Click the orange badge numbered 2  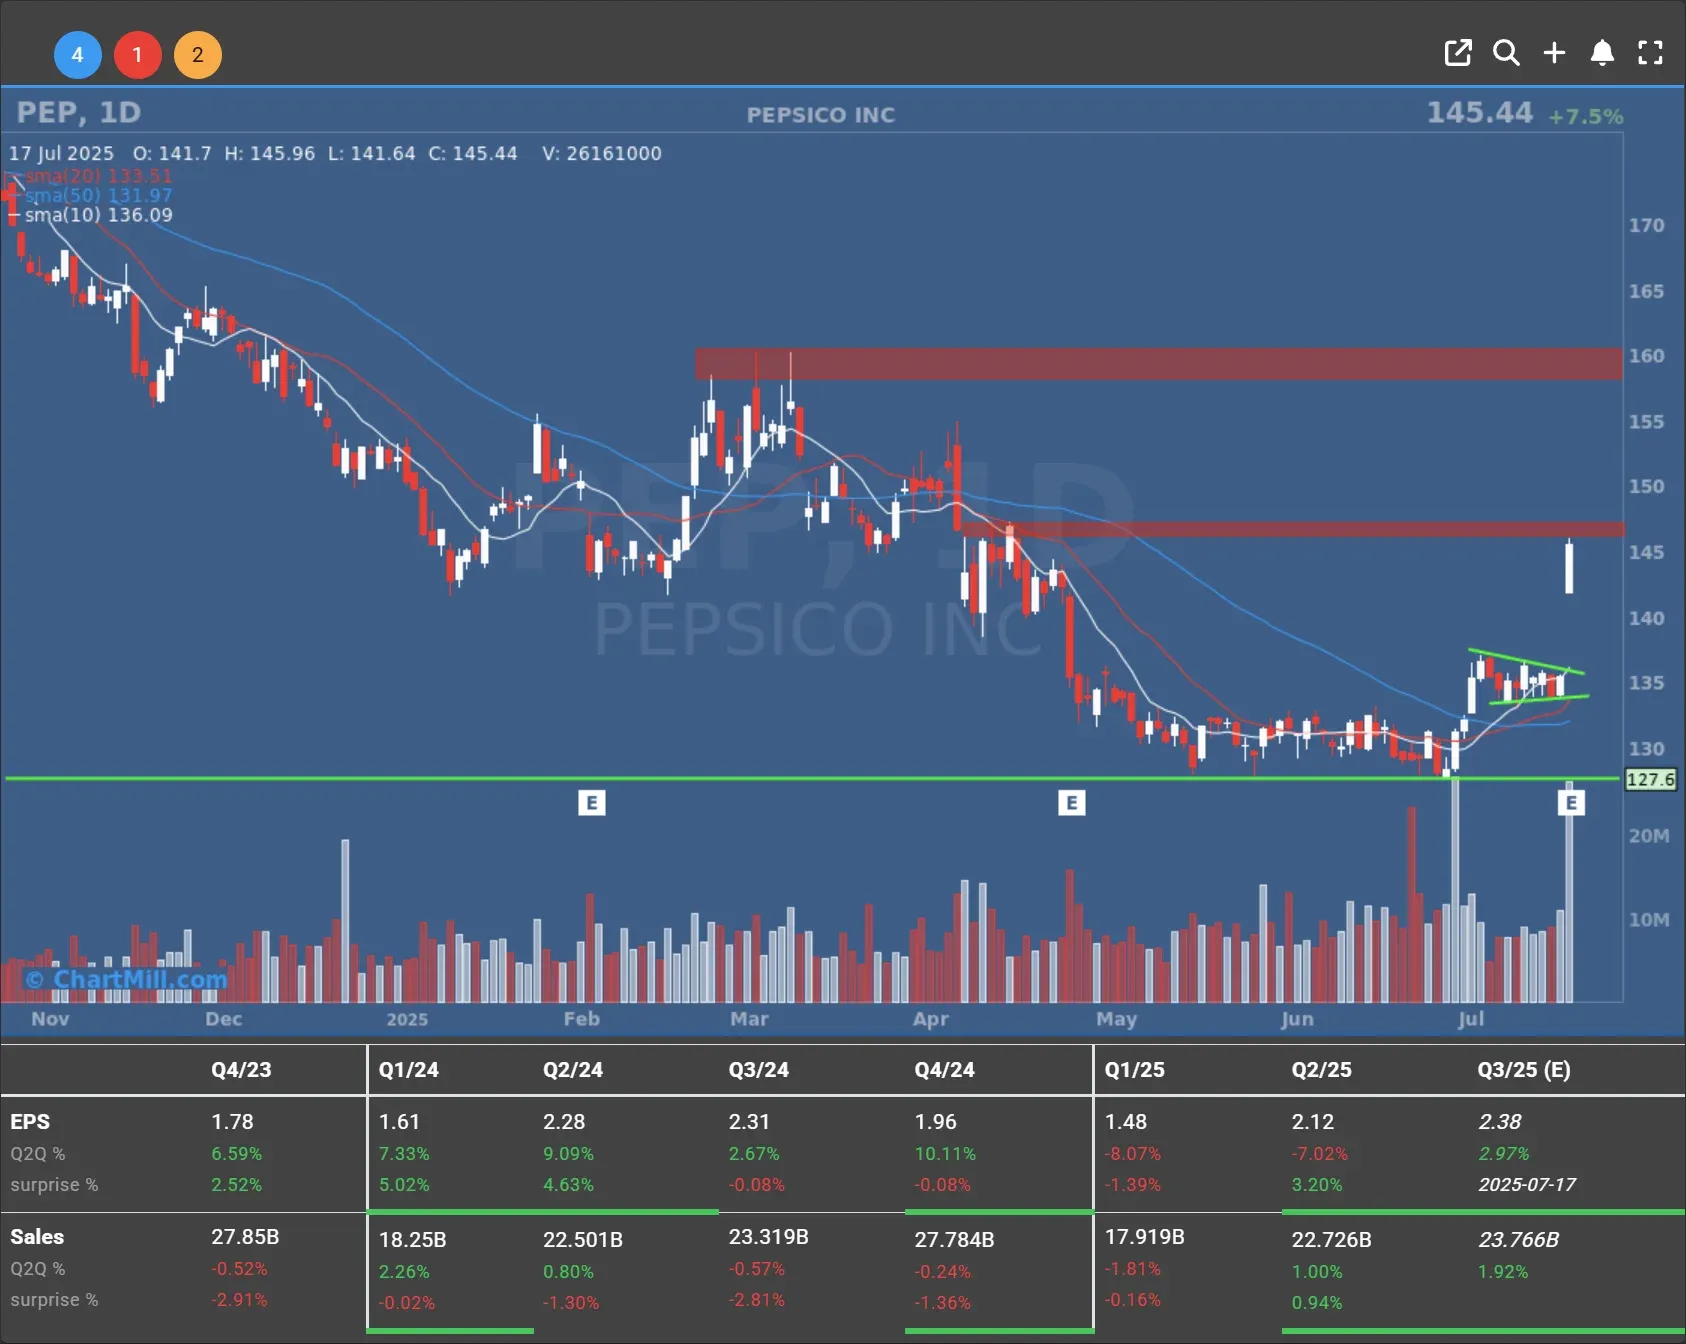(197, 55)
